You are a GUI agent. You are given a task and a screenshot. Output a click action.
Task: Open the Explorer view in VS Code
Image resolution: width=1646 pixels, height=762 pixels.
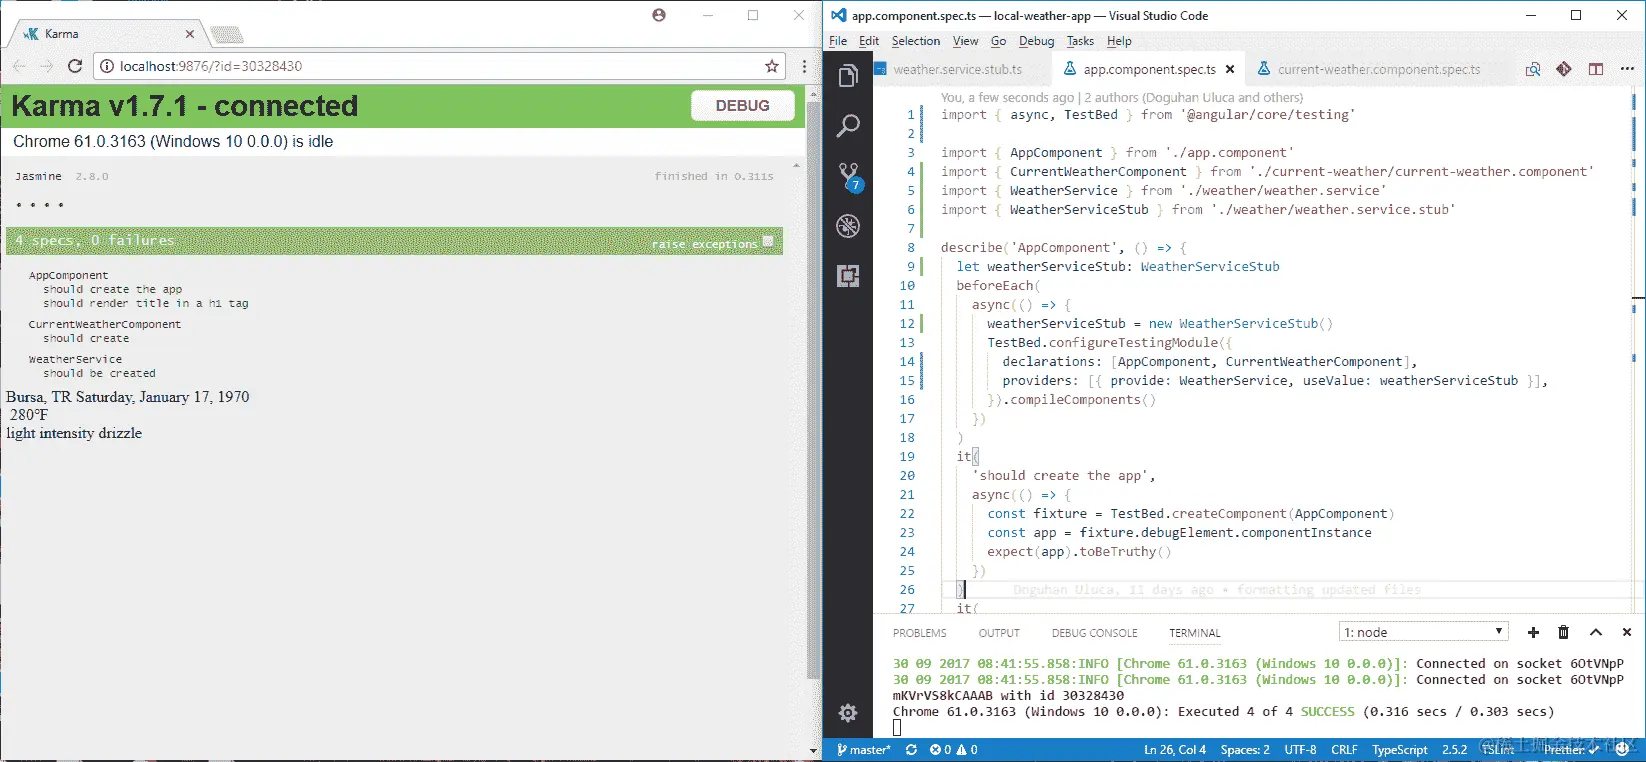click(x=848, y=77)
